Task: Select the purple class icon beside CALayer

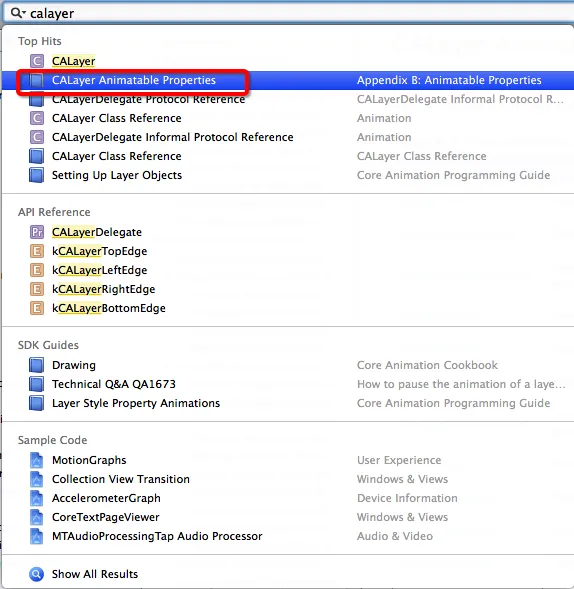Action: click(x=37, y=61)
